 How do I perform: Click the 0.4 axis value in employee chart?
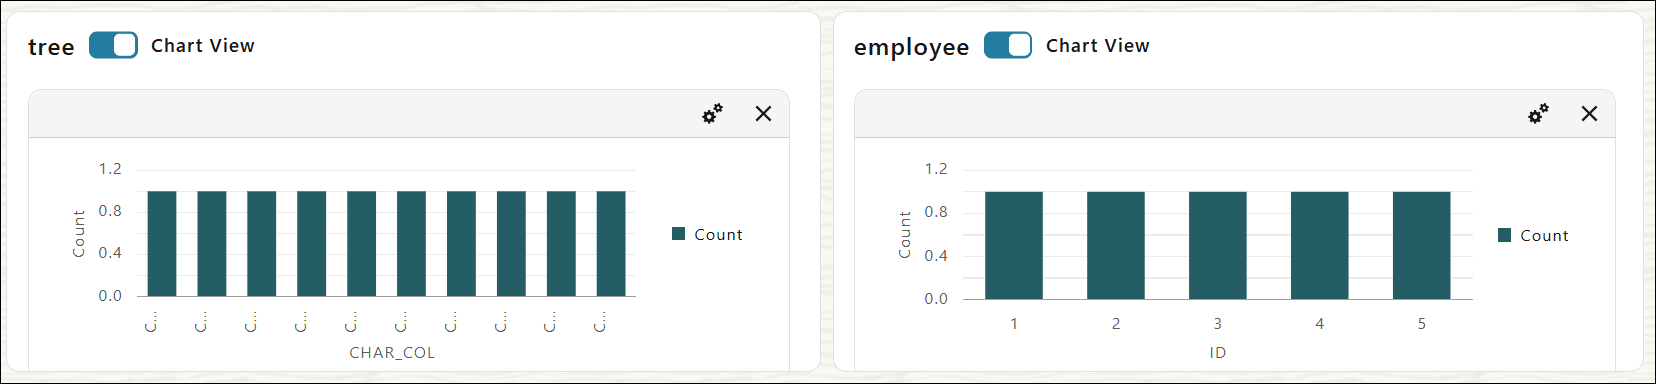[936, 256]
